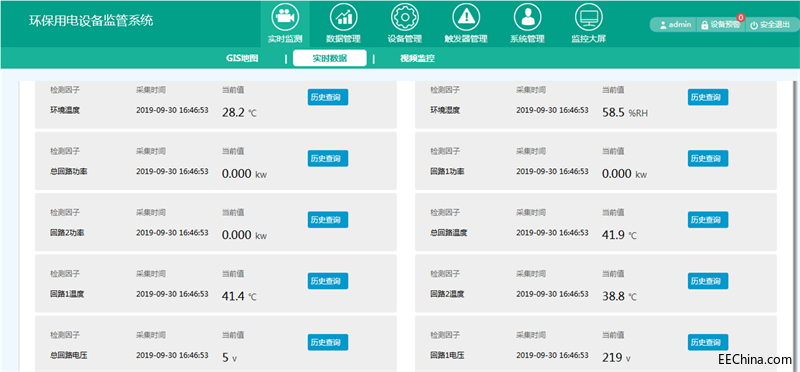This screenshot has height=372, width=800.
Task: Open the 触发器管理 warning icon
Action: pyautogui.click(x=466, y=17)
